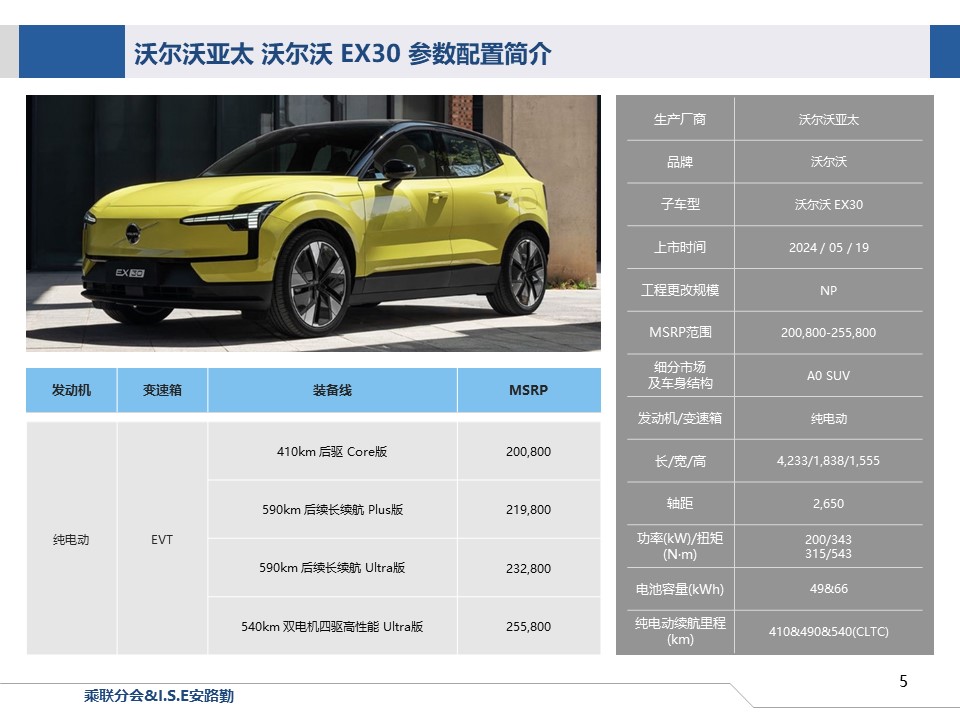This screenshot has height=720, width=960.
Task: Click the brand value 沃尔沃
Action: point(828,162)
